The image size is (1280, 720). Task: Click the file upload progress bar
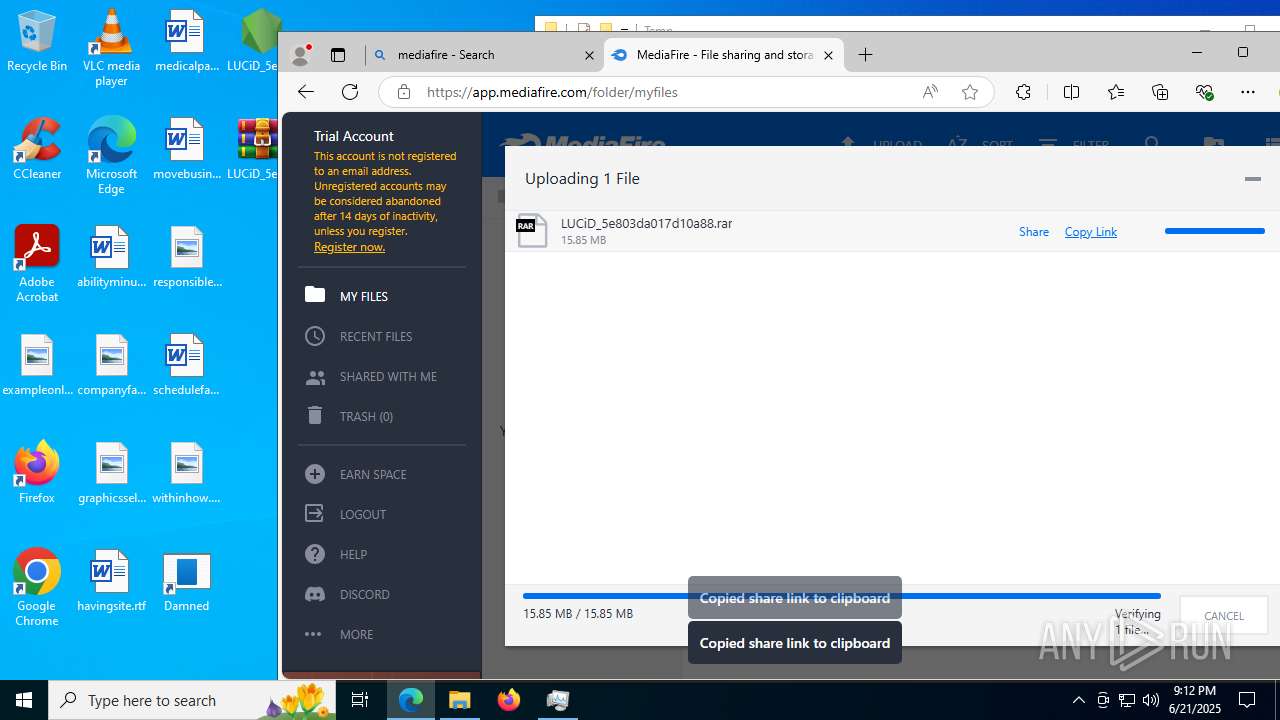point(1215,231)
